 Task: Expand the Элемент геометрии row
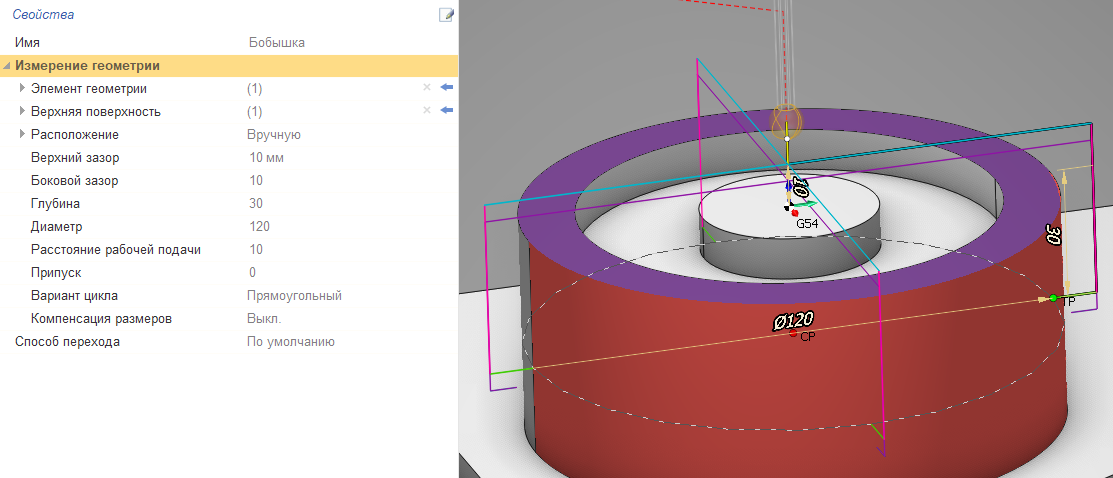[22, 88]
